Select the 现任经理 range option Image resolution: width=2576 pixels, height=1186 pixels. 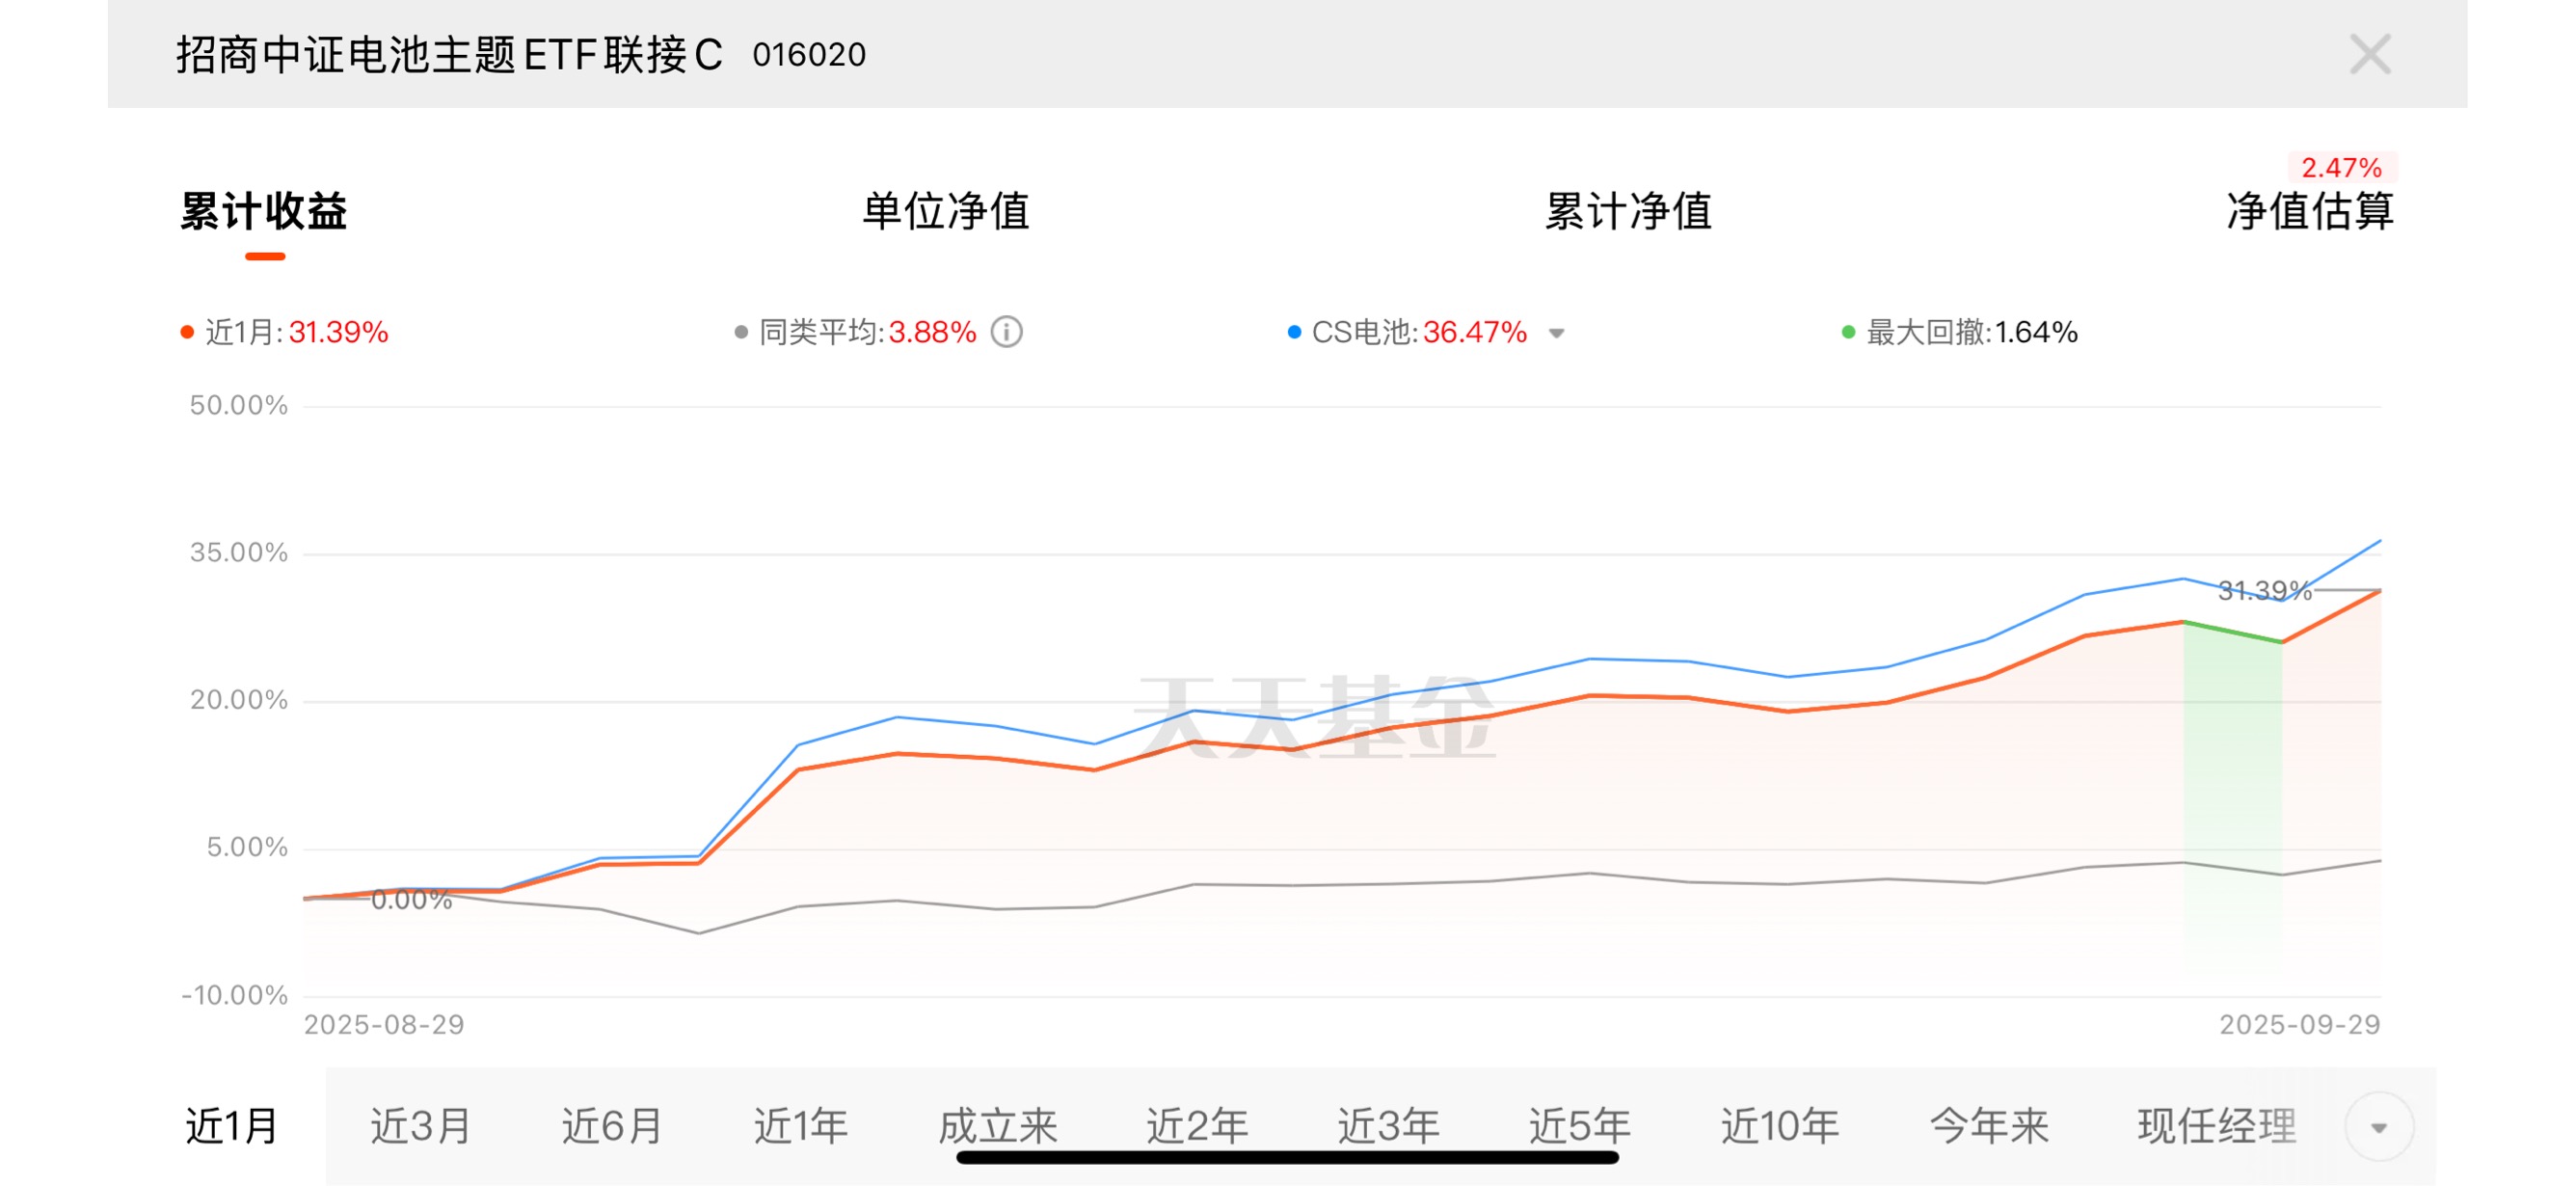tap(2216, 1126)
